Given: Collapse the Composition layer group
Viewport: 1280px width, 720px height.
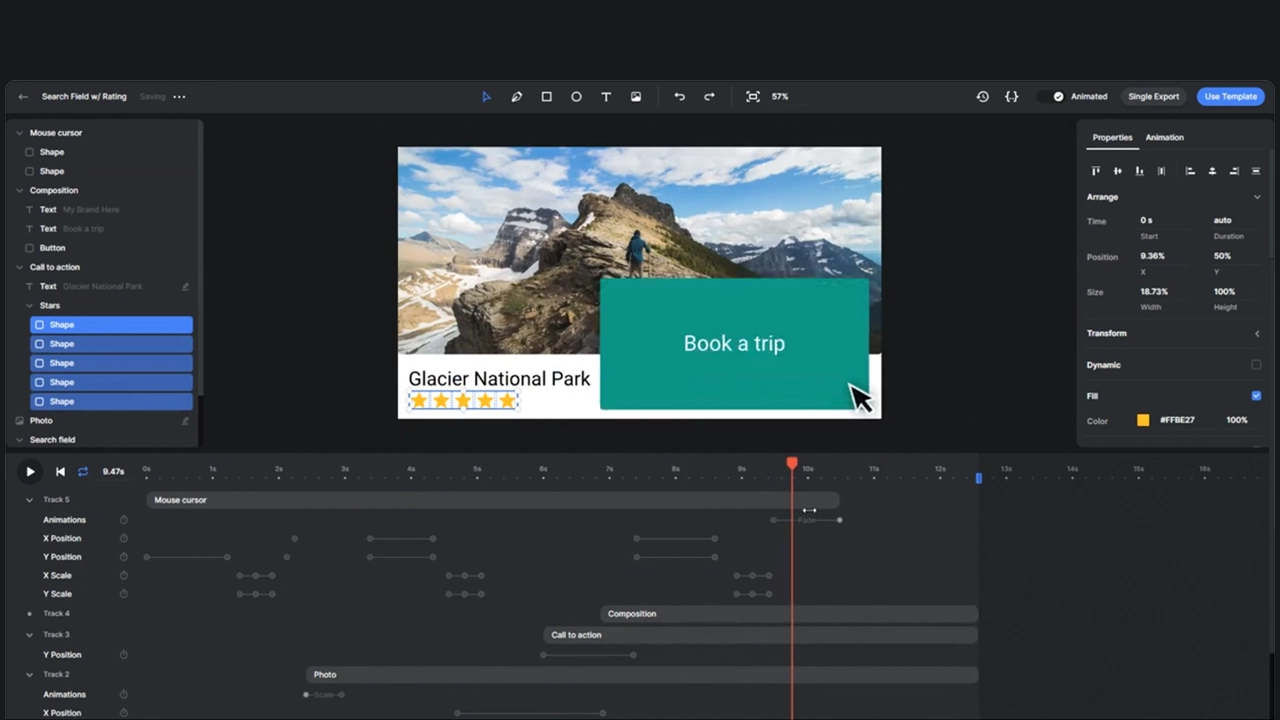Looking at the screenshot, I should (19, 191).
